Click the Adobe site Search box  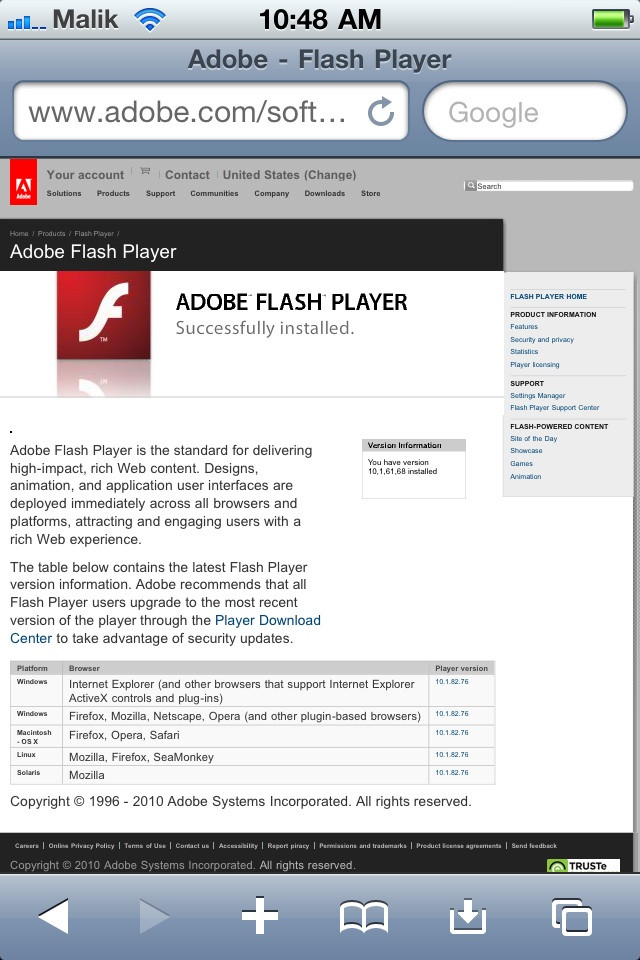click(x=554, y=186)
